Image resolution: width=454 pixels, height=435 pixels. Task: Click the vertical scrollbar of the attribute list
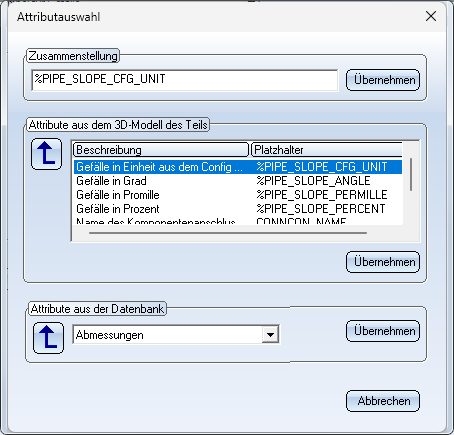pyautogui.click(x=411, y=174)
